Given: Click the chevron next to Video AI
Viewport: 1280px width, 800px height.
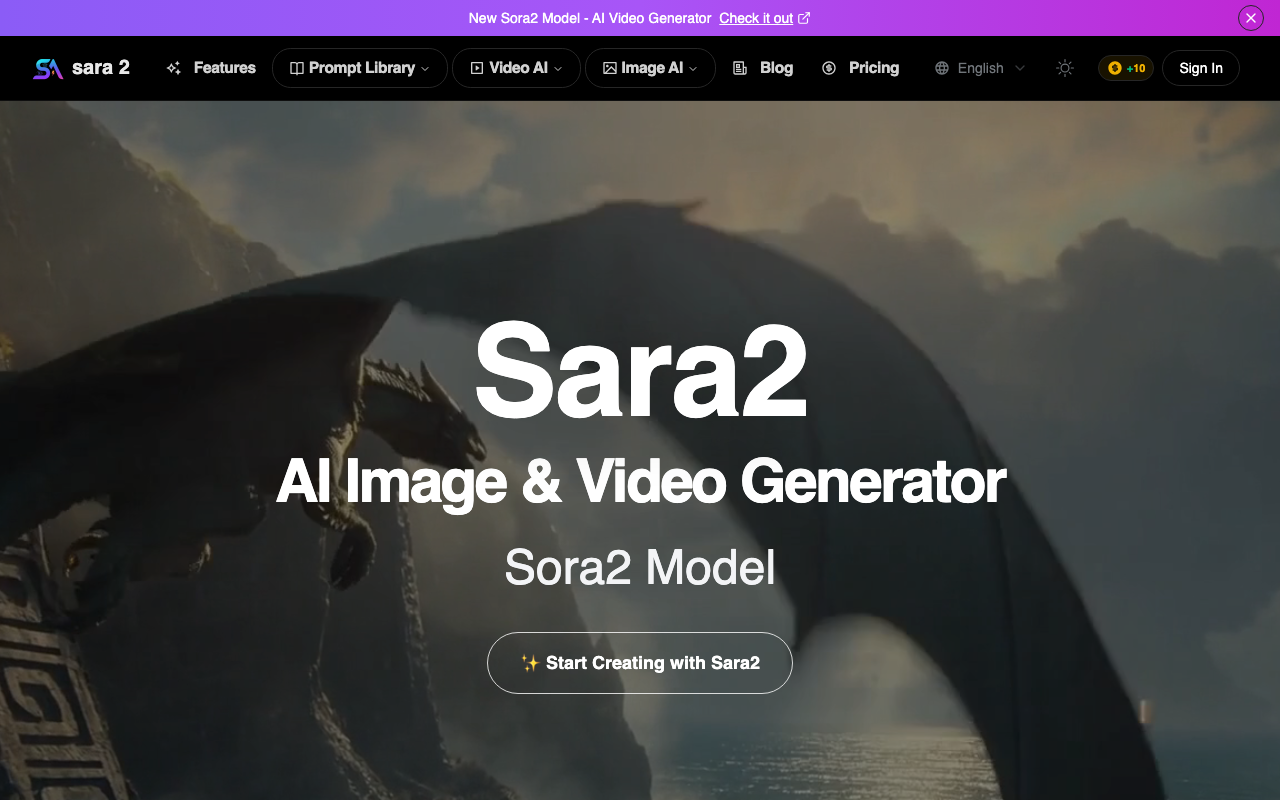Looking at the screenshot, I should point(558,69).
